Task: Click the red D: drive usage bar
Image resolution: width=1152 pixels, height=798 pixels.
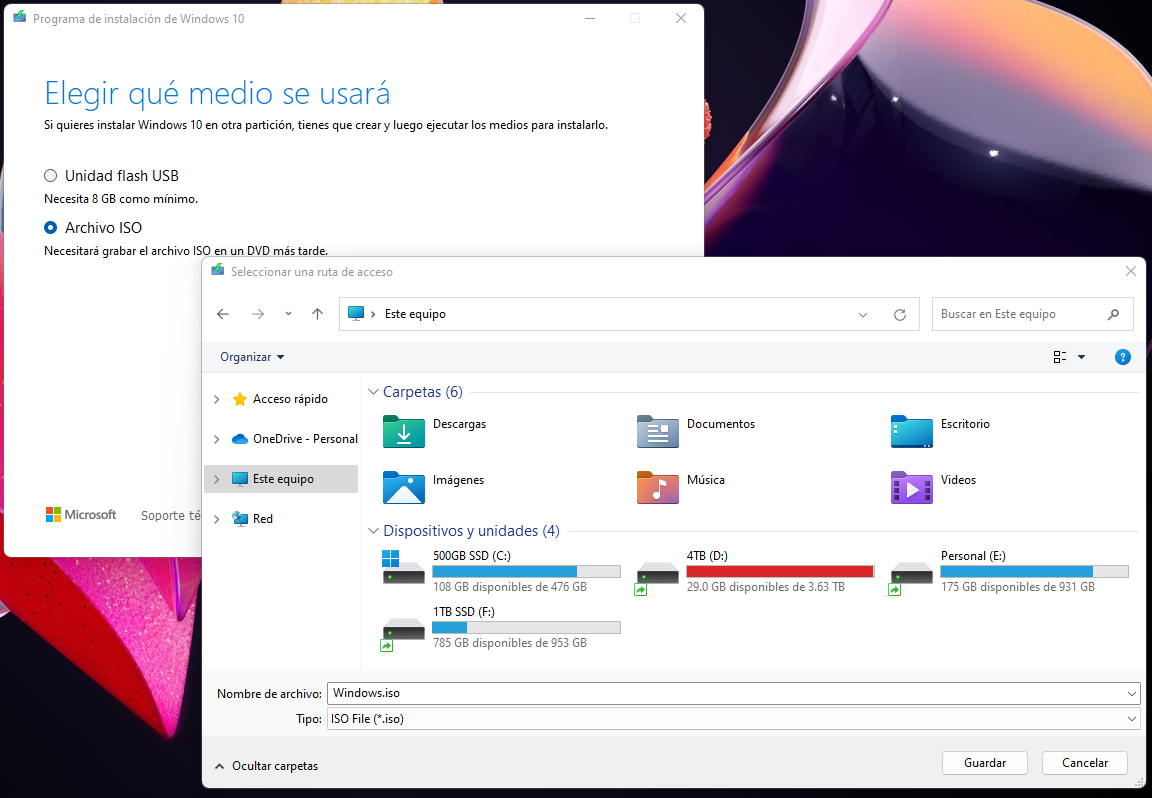Action: [x=780, y=572]
